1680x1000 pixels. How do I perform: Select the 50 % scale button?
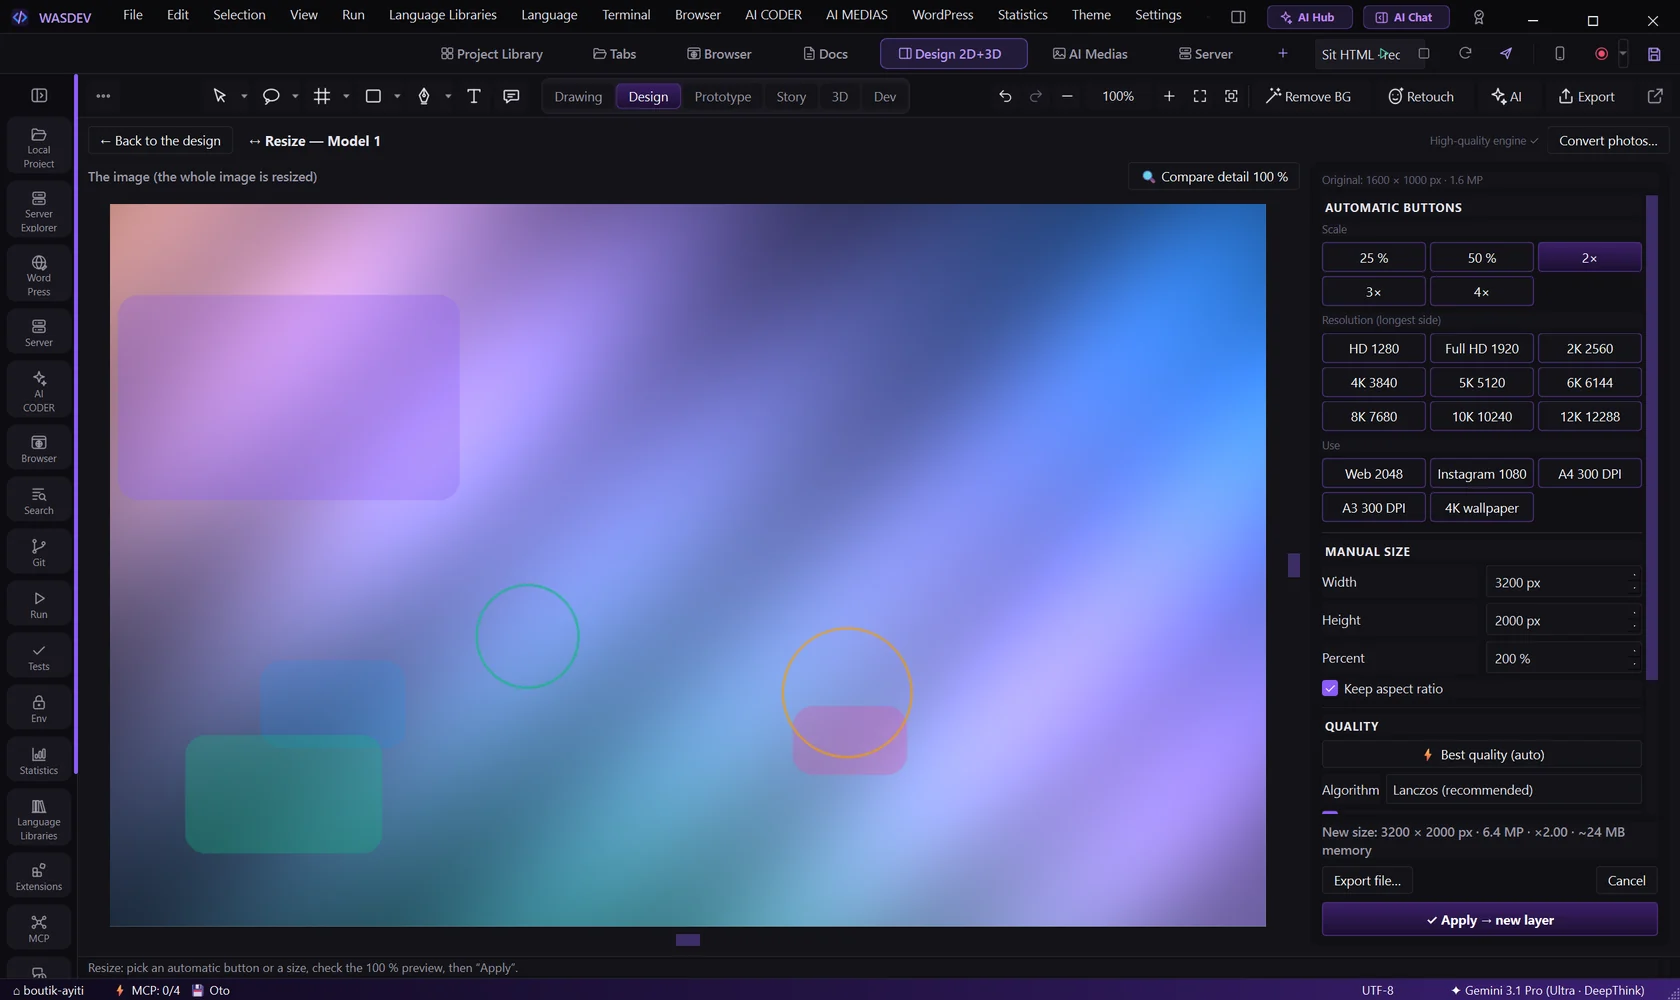coord(1481,258)
